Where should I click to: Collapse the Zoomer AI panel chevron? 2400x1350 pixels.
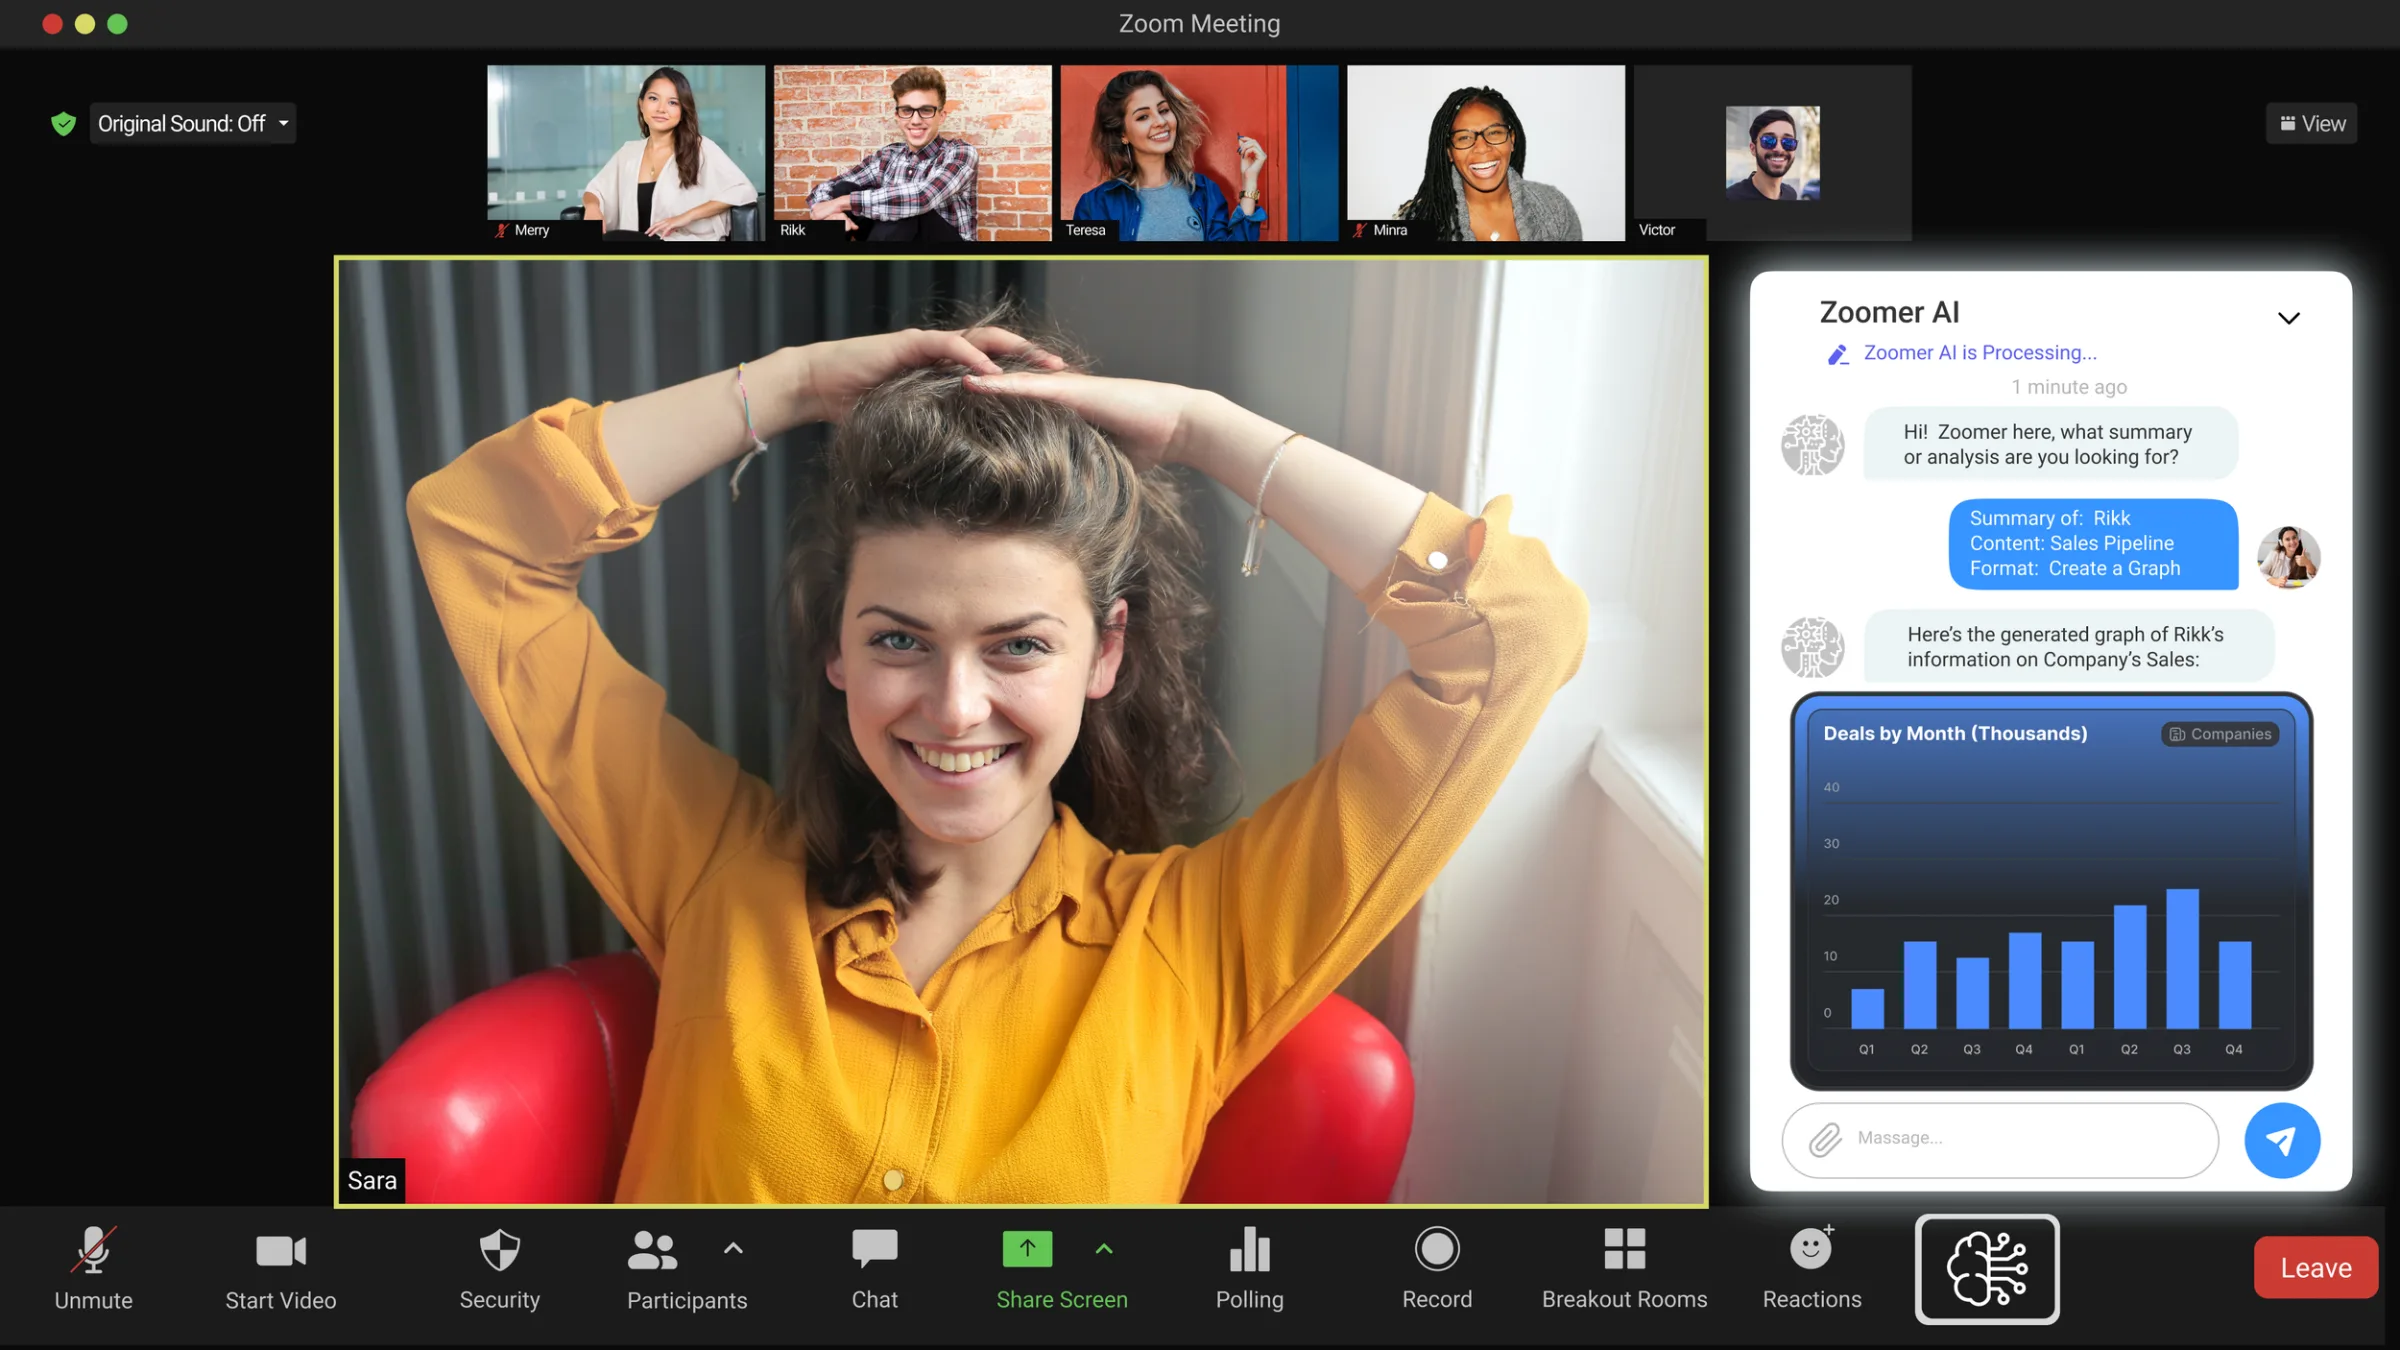2288,318
